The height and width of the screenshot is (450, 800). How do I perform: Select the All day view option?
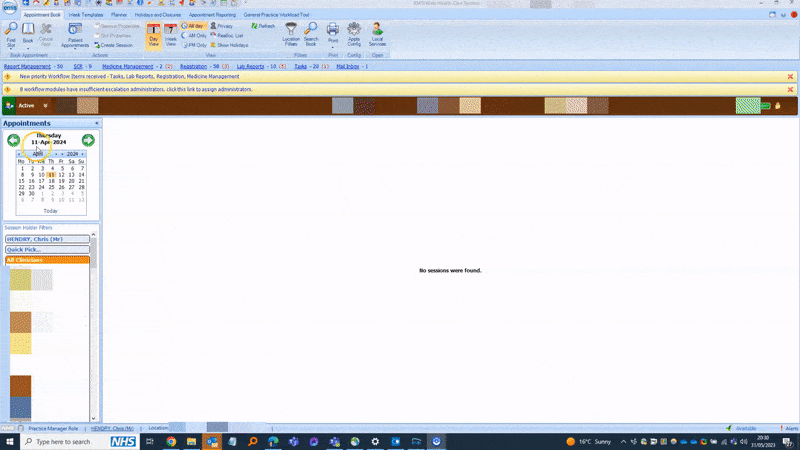point(193,26)
